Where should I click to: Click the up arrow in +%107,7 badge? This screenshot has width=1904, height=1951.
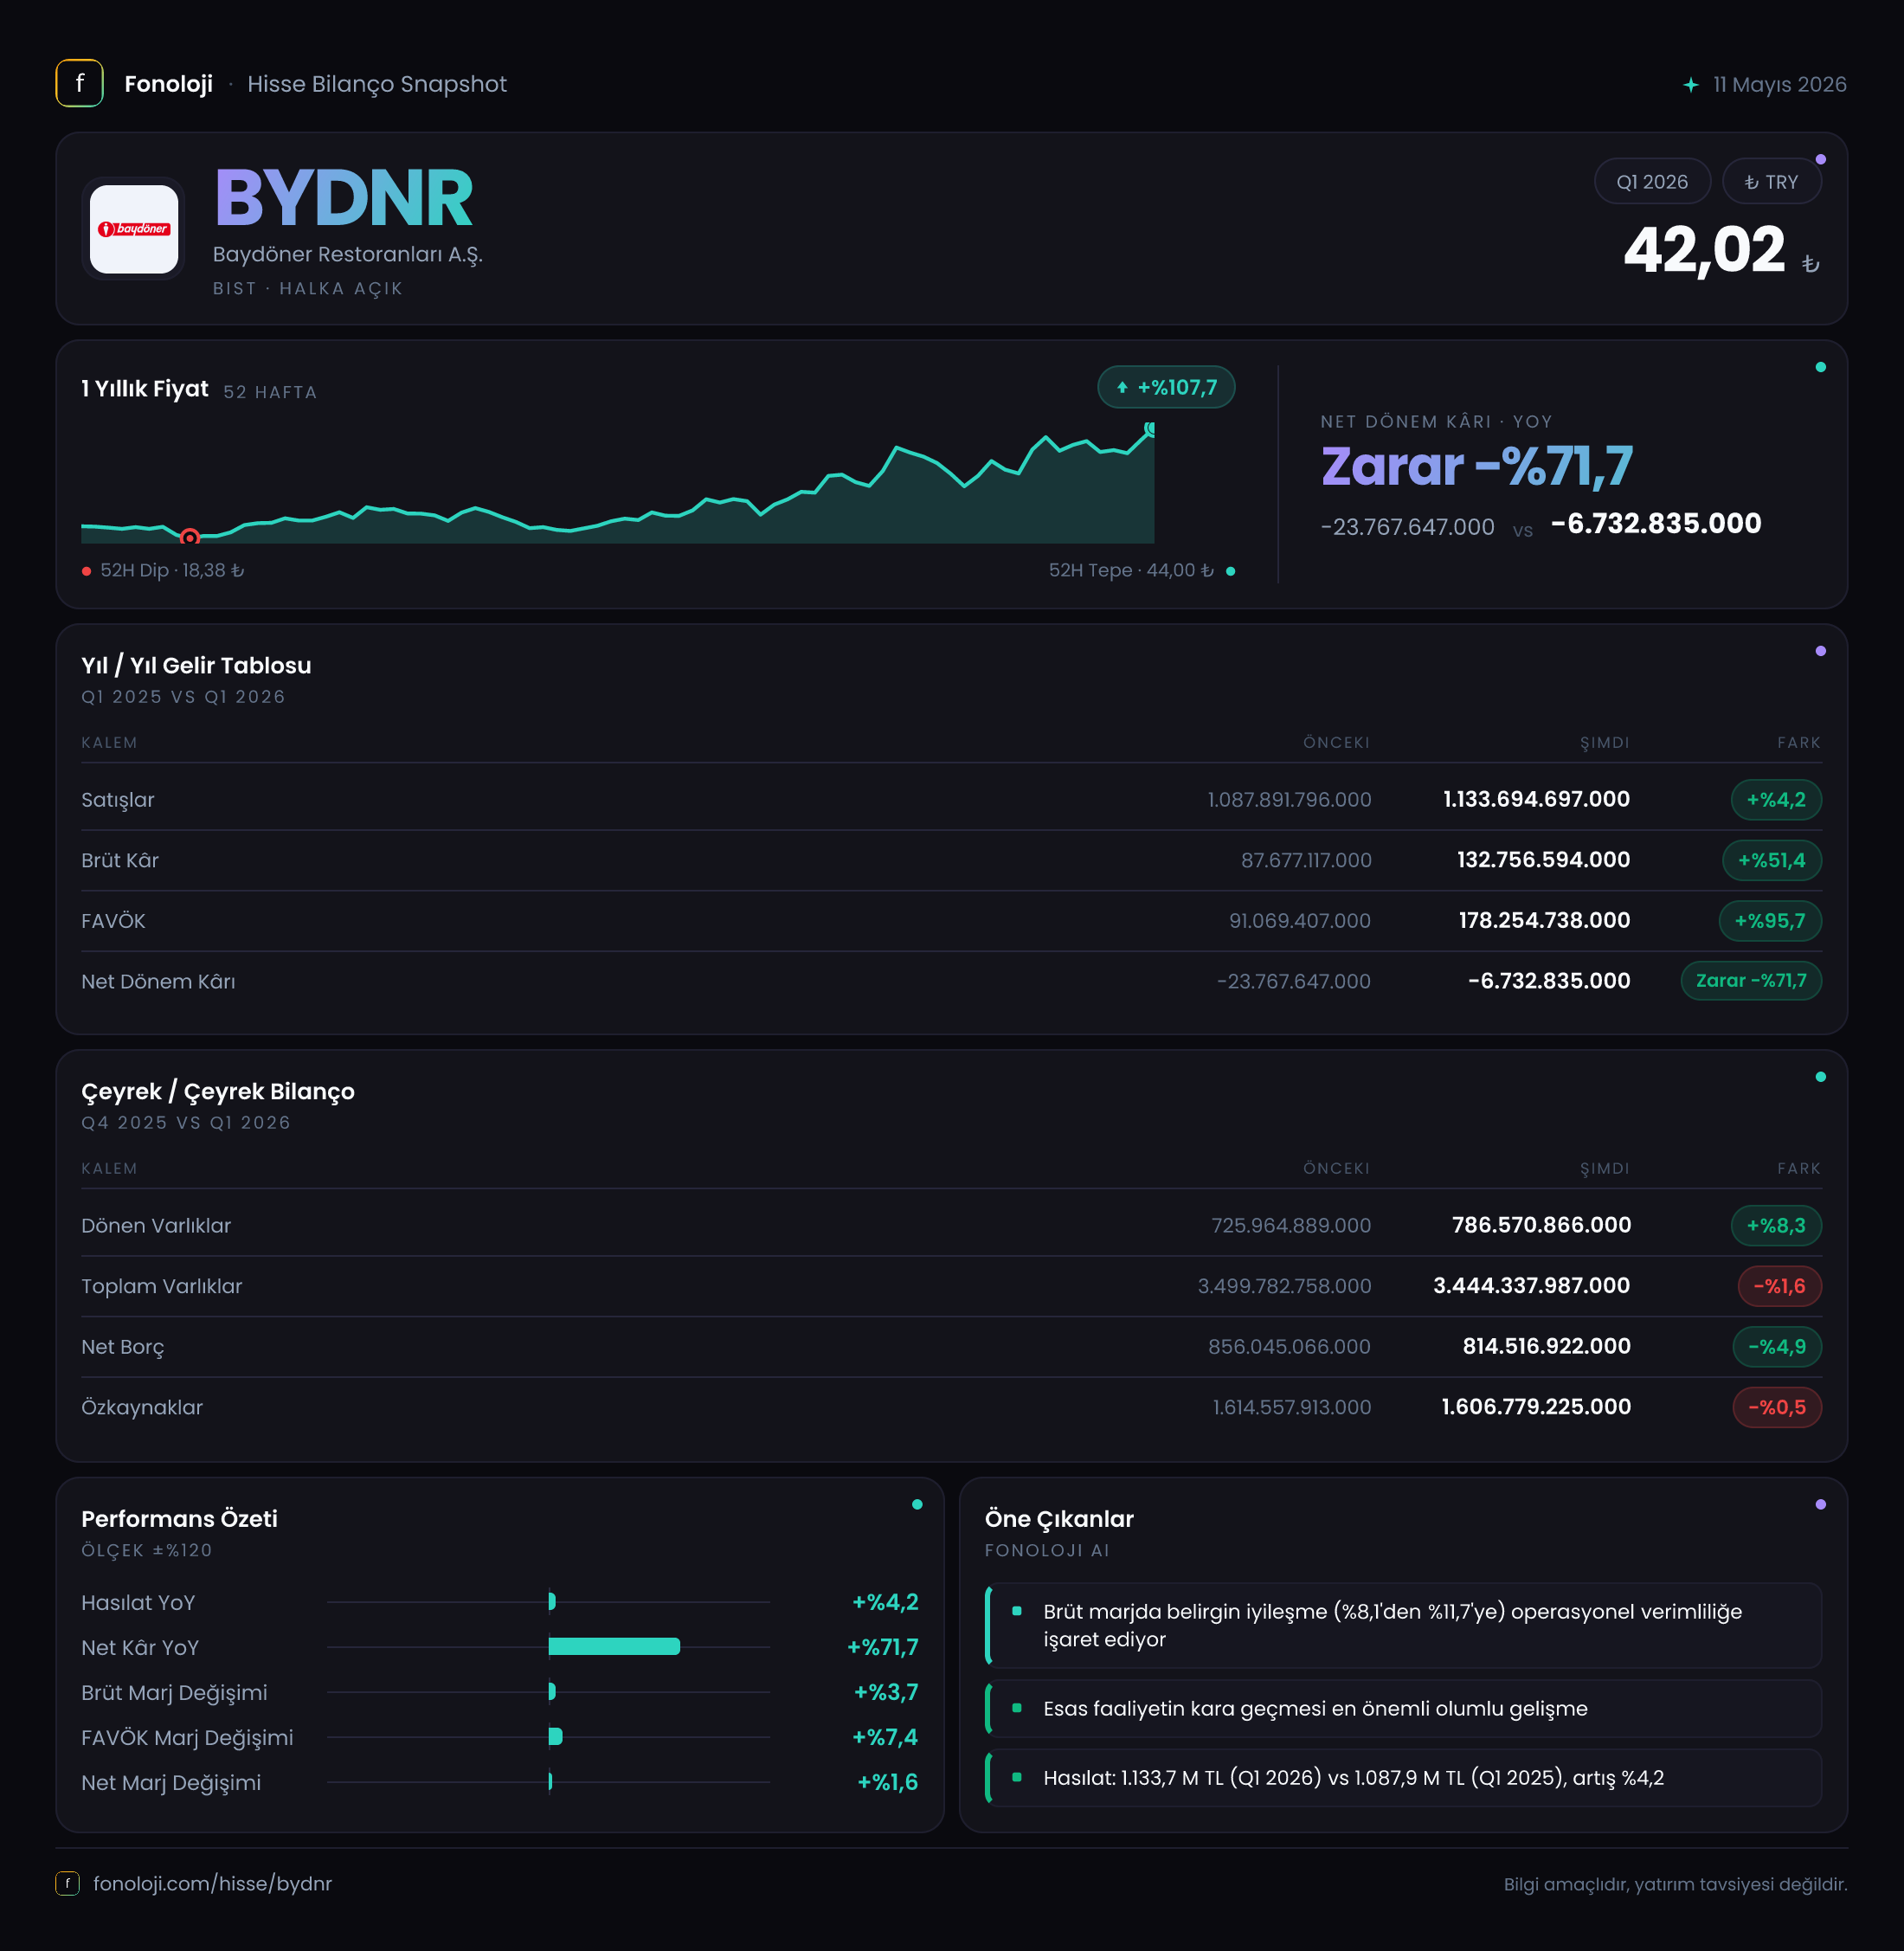click(x=1122, y=388)
